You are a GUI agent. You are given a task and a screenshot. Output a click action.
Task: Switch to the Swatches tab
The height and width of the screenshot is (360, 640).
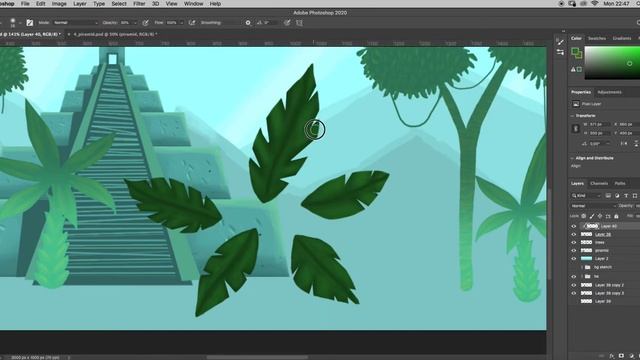pos(597,38)
